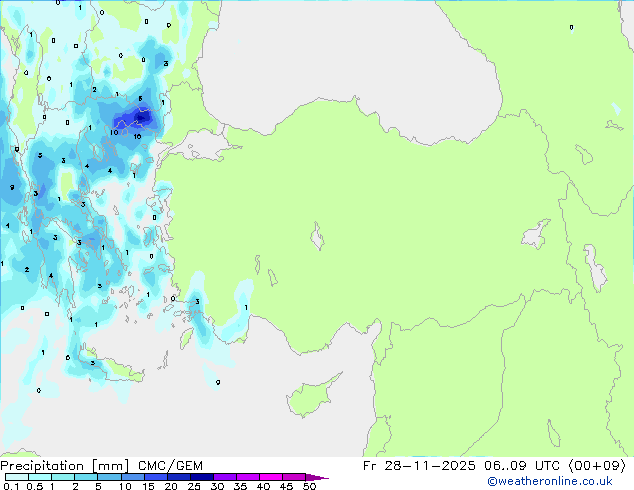This screenshot has width=634, height=490.
Task: Click the legend scale value '50'
Action: pyautogui.click(x=309, y=486)
